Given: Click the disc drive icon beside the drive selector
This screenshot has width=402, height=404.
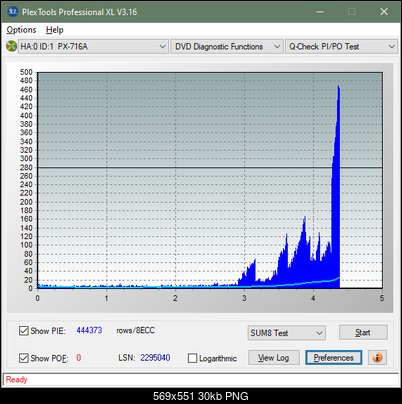Looking at the screenshot, I should tap(11, 46).
